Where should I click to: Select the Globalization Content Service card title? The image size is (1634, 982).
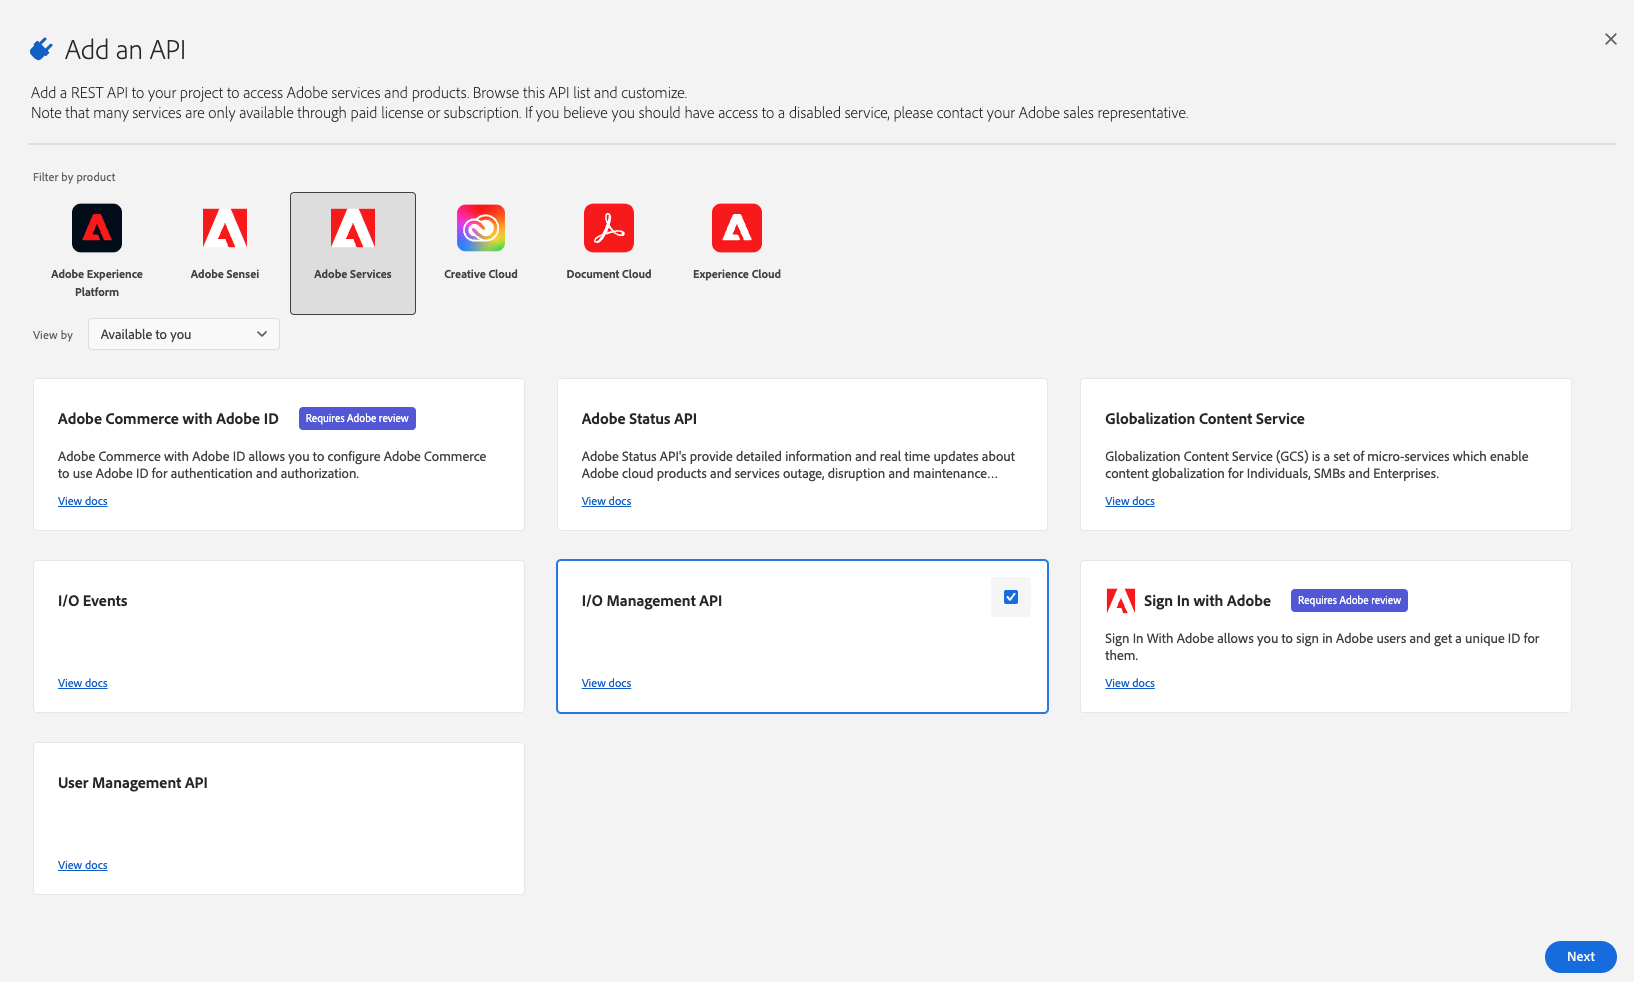click(1205, 419)
